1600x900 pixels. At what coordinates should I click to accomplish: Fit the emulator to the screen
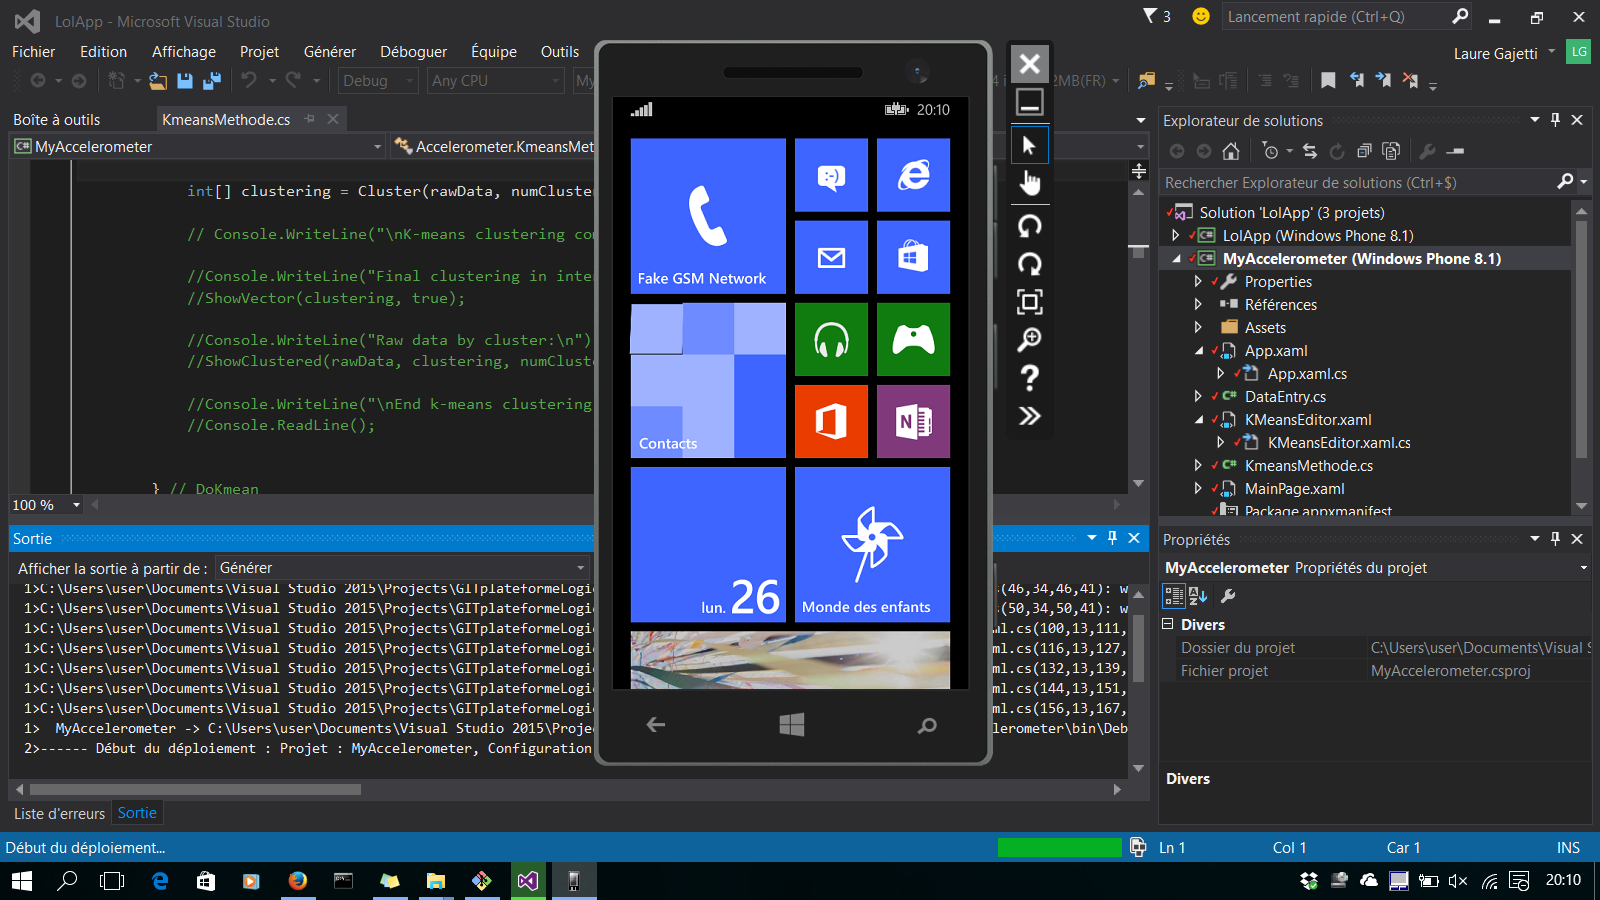tap(1030, 301)
